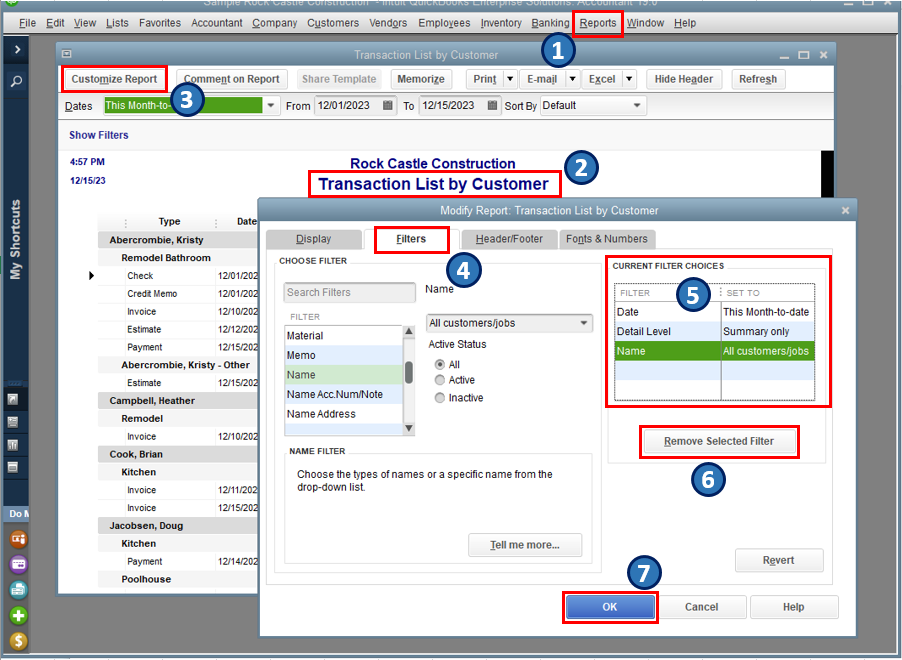Click the dialog Help button

click(x=793, y=606)
